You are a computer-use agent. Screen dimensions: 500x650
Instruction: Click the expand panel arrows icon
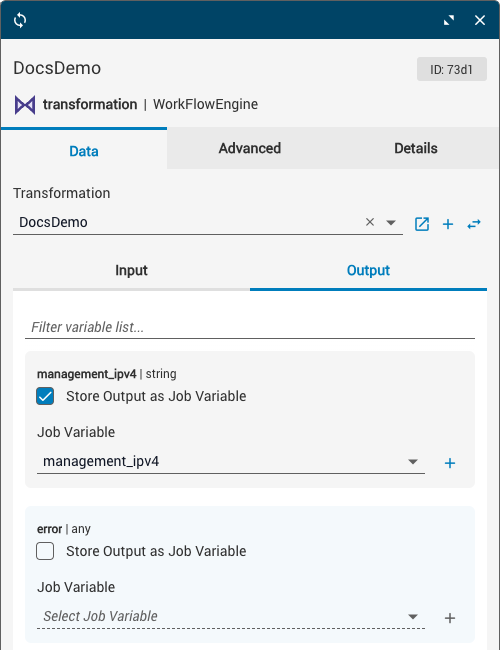click(449, 20)
